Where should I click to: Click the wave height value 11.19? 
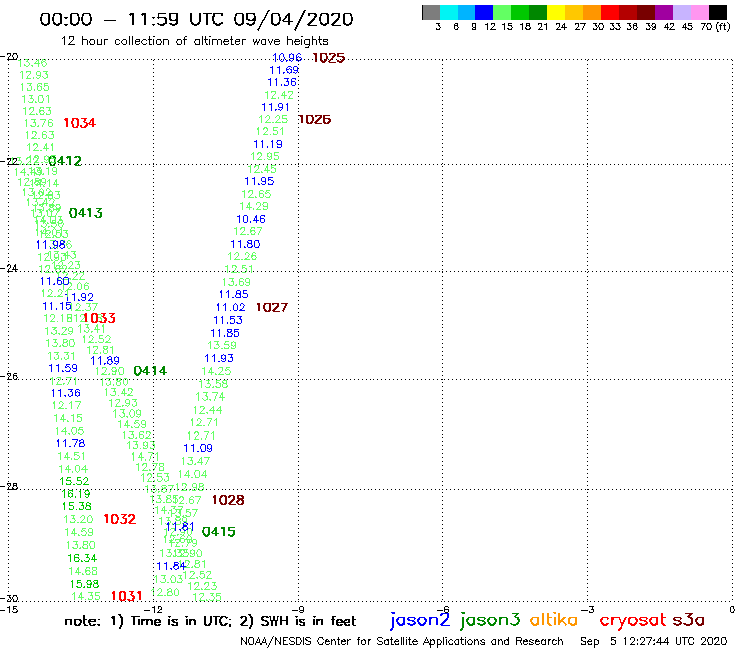point(268,144)
